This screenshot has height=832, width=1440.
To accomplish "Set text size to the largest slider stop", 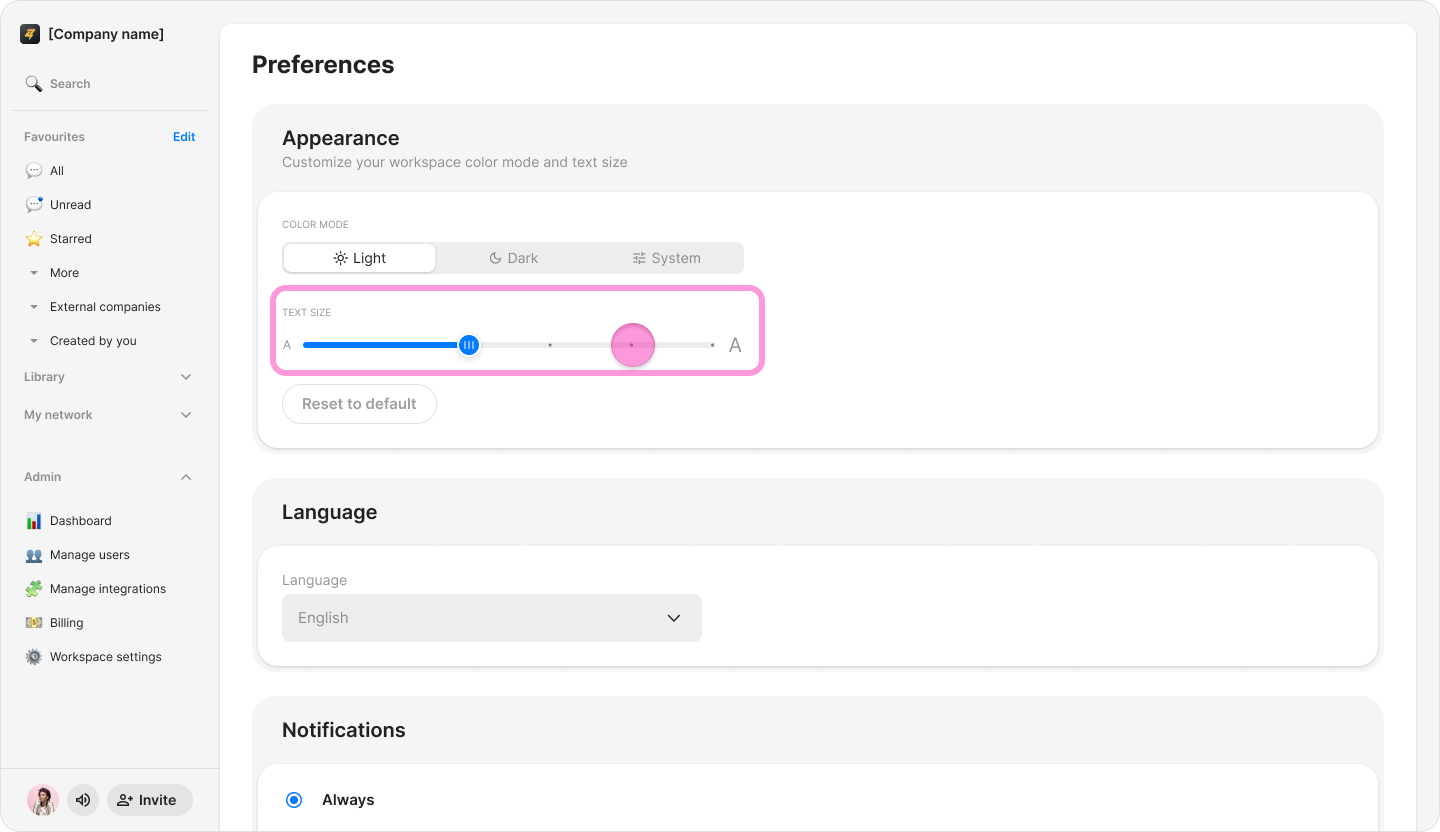I will point(712,345).
